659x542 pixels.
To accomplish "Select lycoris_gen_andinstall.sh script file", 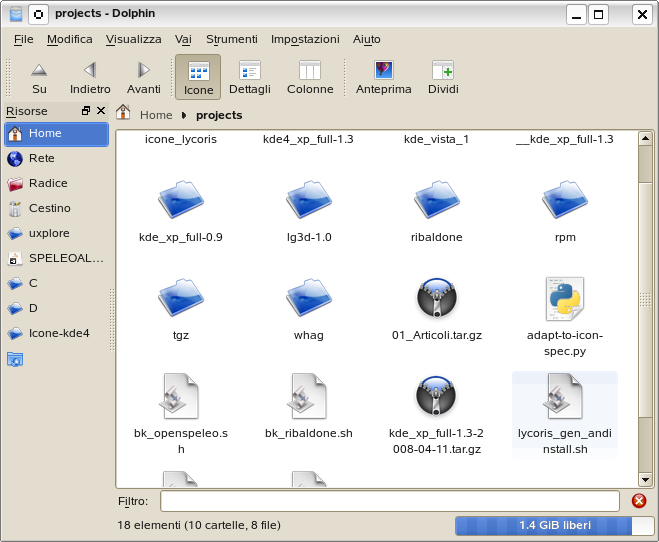I will 565,415.
